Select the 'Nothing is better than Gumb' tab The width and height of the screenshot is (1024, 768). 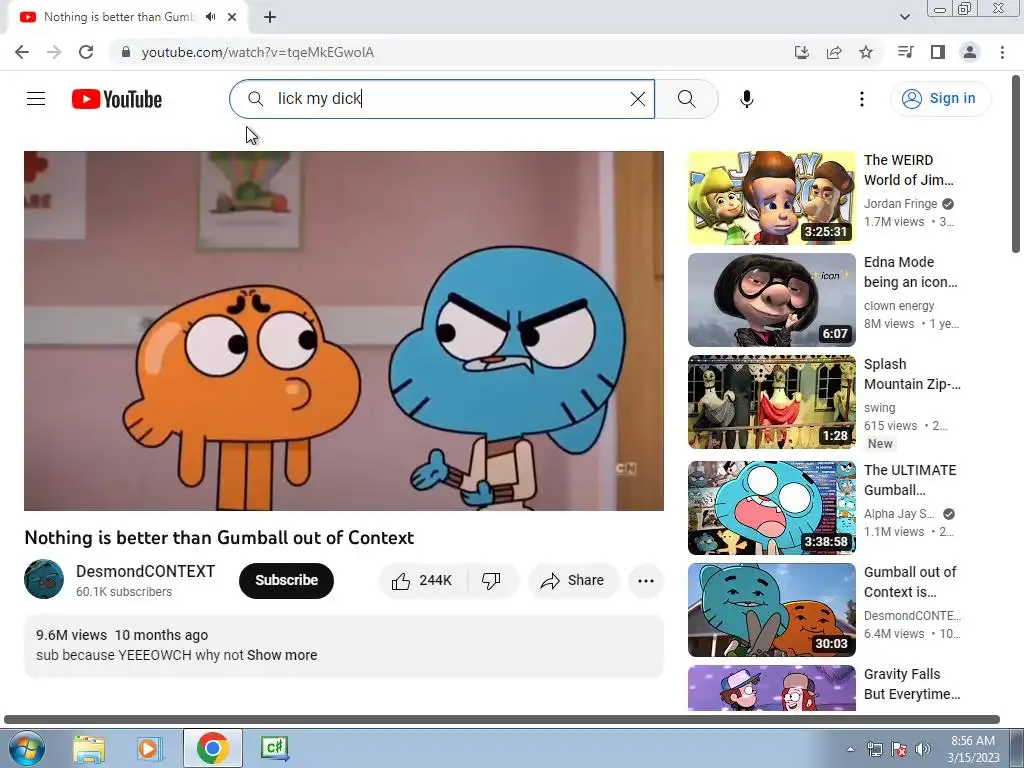119,17
